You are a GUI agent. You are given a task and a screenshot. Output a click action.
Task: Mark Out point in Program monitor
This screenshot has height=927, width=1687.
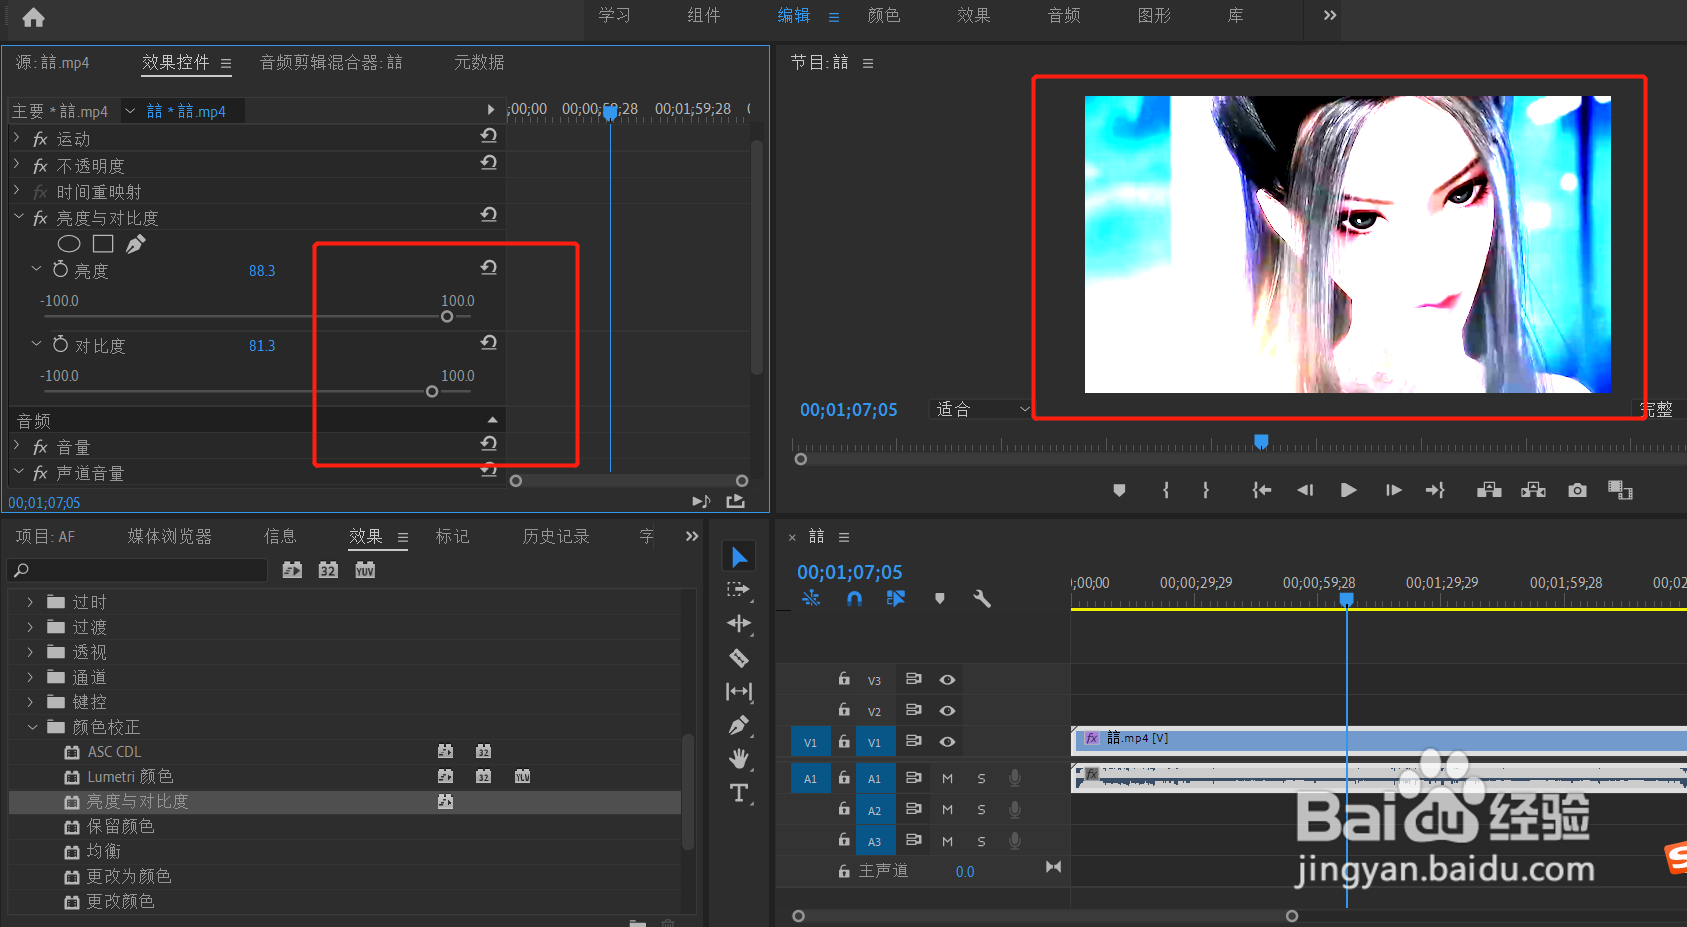[1206, 490]
